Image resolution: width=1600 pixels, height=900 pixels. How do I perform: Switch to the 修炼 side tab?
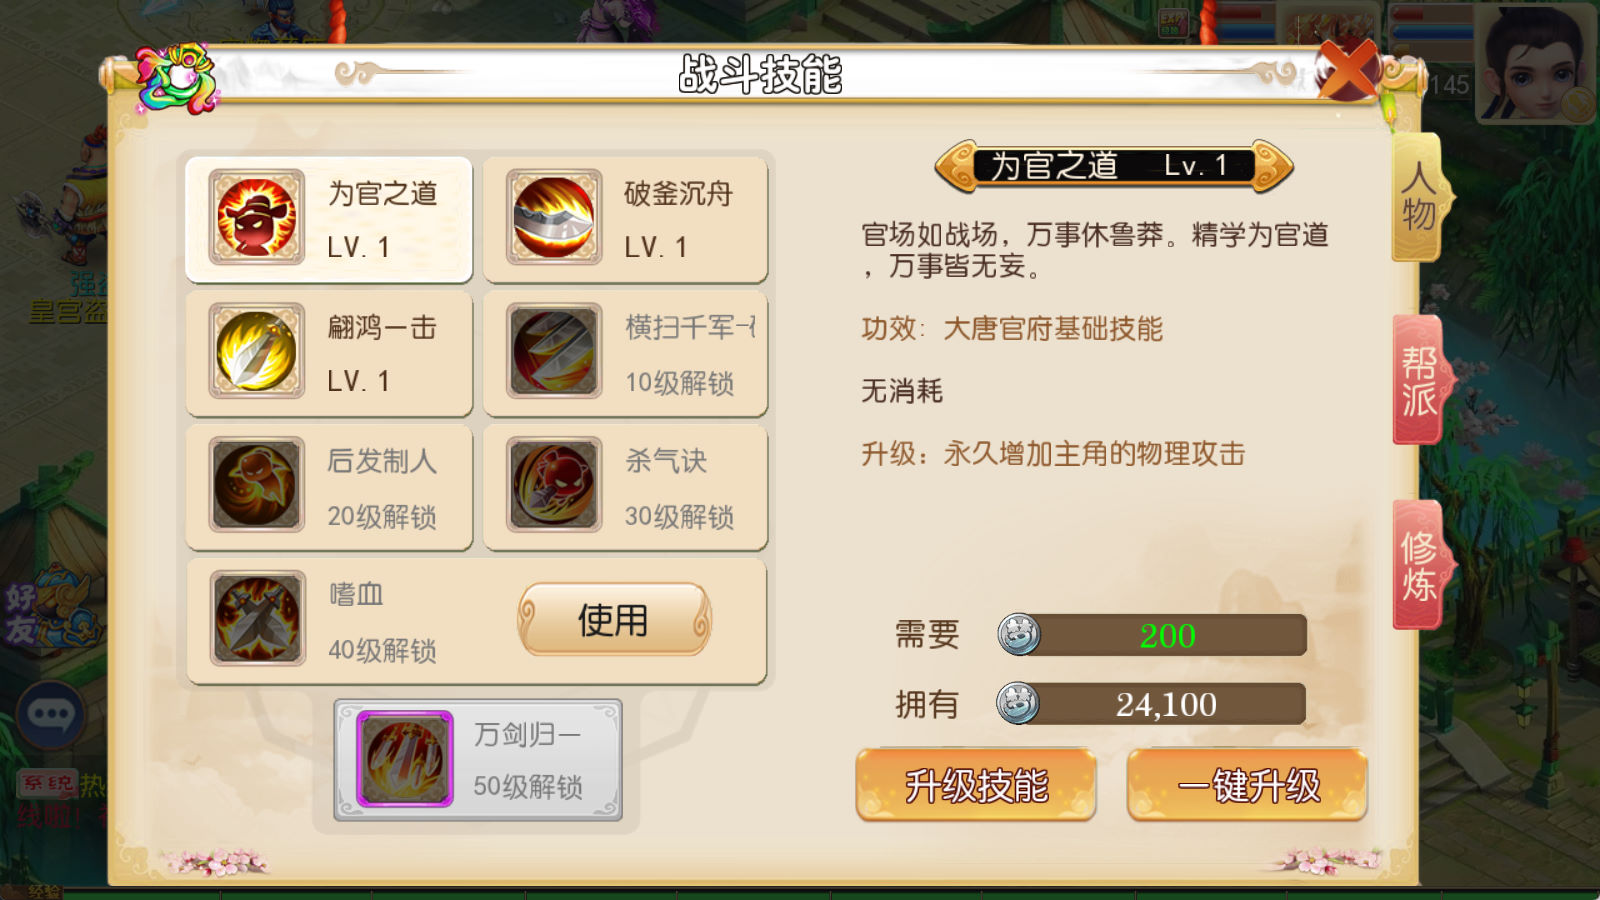pos(1420,566)
